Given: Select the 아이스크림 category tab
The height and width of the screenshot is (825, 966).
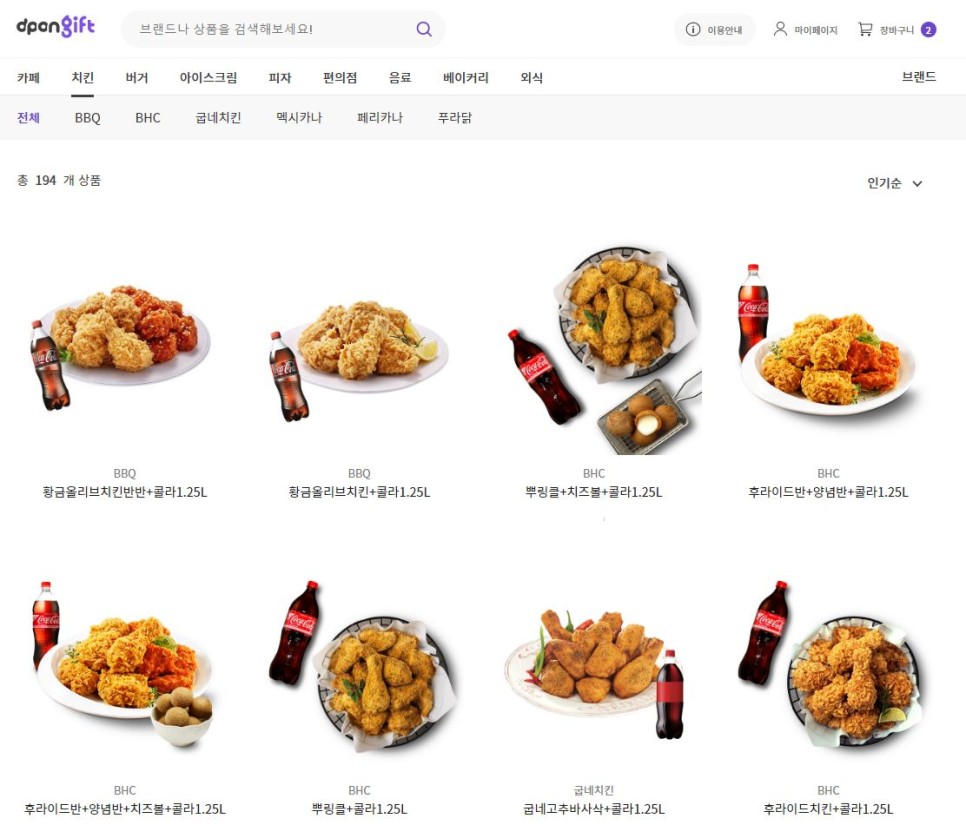Looking at the screenshot, I should 208,78.
